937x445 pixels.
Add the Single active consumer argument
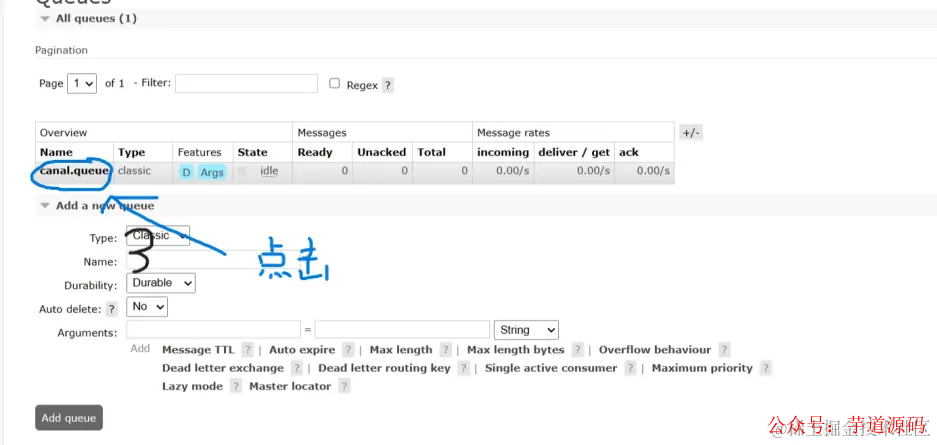(551, 368)
